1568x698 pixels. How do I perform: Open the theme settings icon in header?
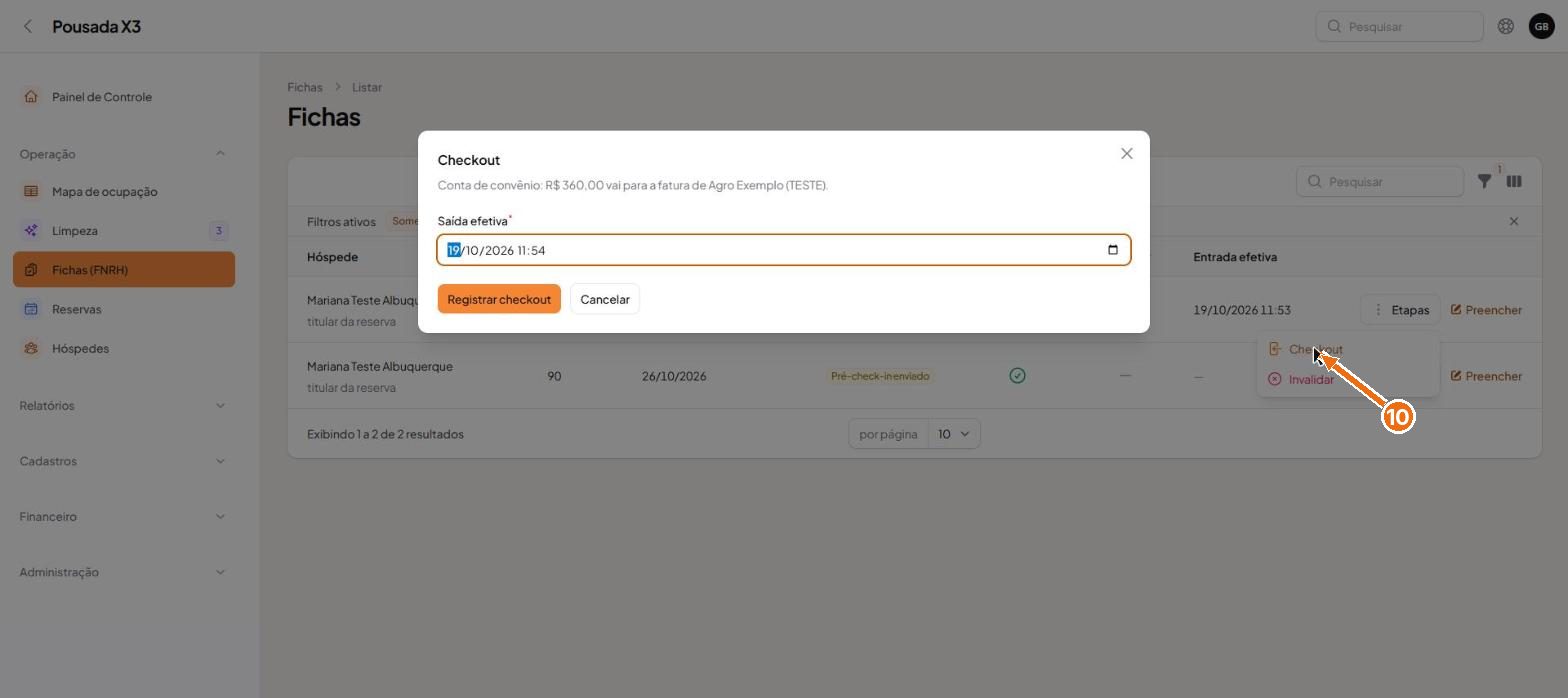coord(1506,27)
